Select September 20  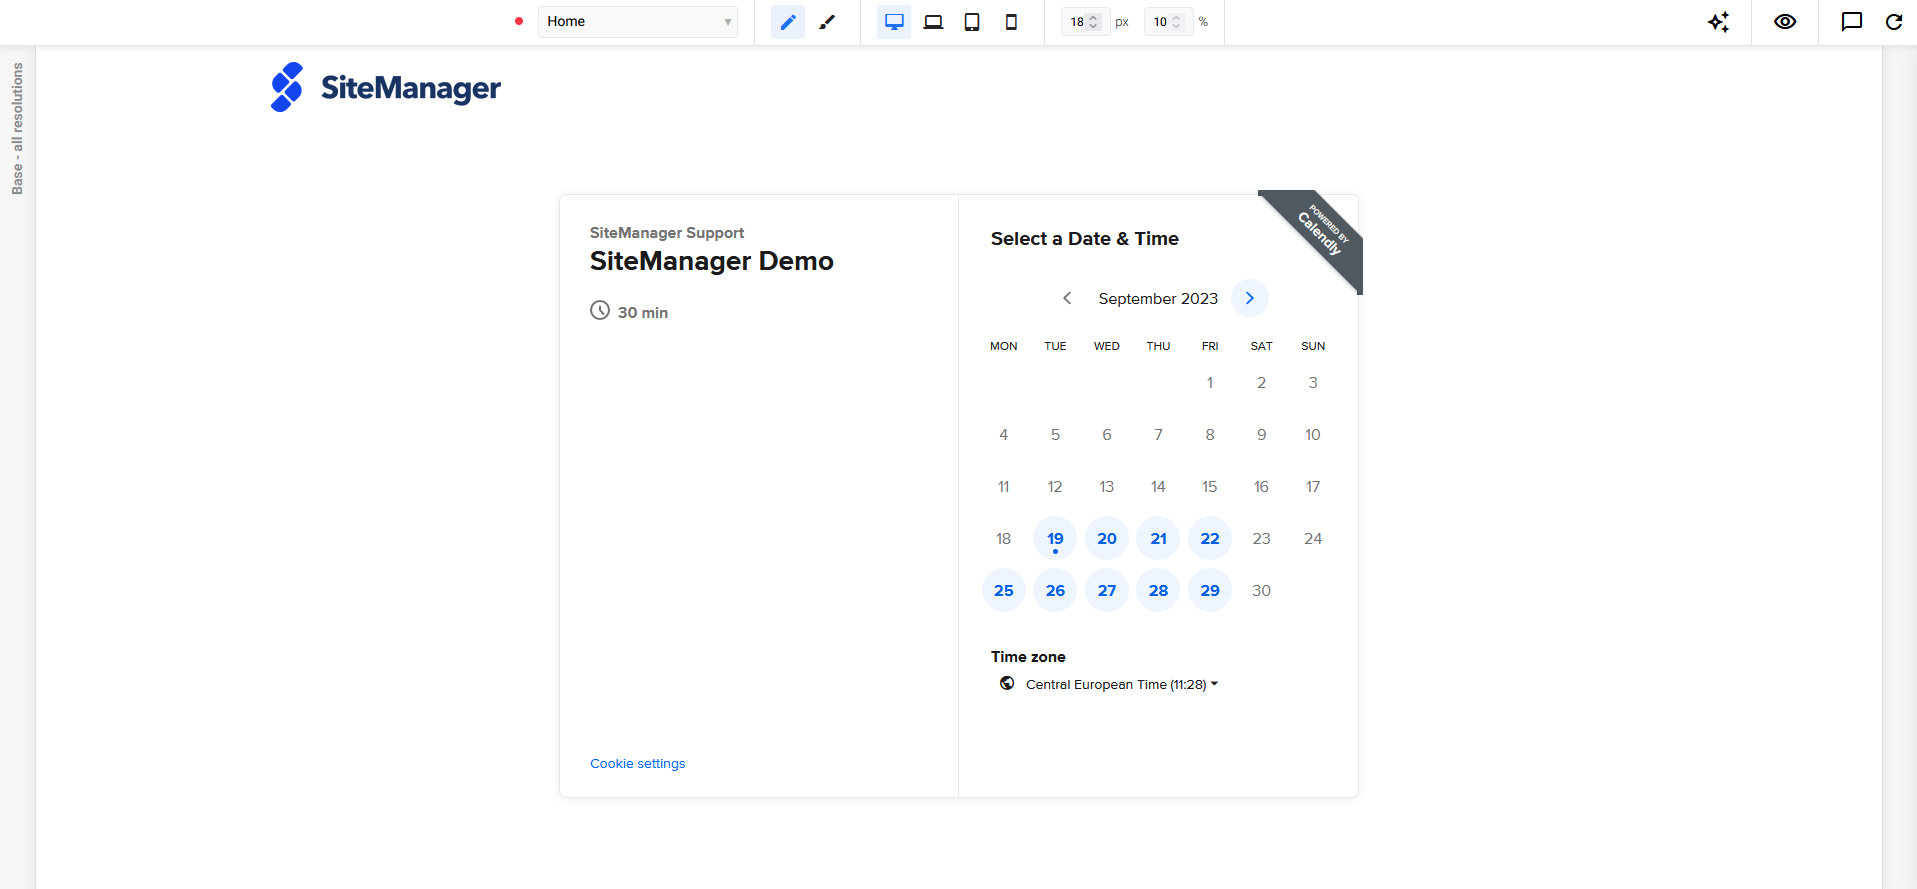(x=1107, y=539)
